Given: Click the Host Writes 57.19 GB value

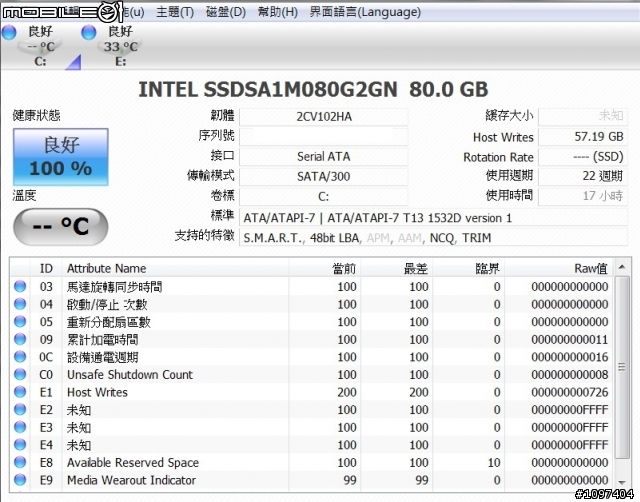Looking at the screenshot, I should (583, 137).
